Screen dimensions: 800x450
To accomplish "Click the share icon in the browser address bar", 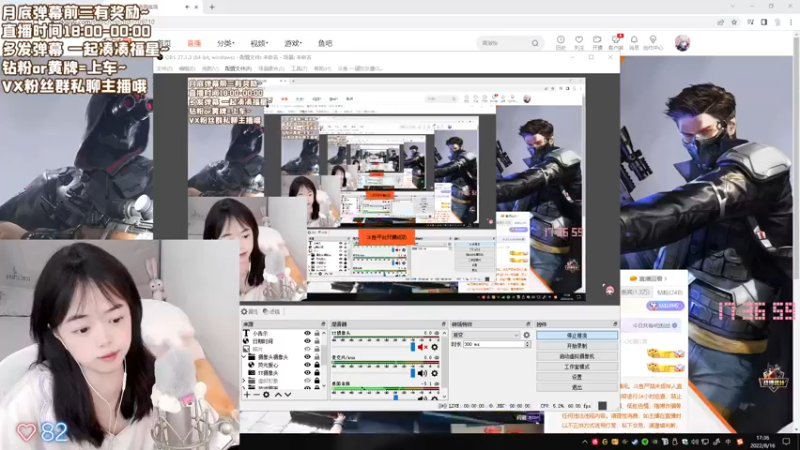I will coord(720,22).
